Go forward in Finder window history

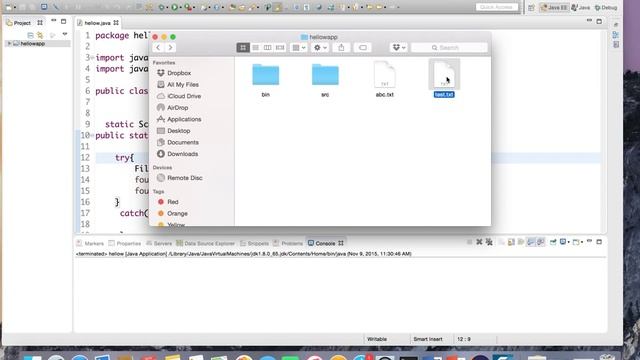(170, 48)
